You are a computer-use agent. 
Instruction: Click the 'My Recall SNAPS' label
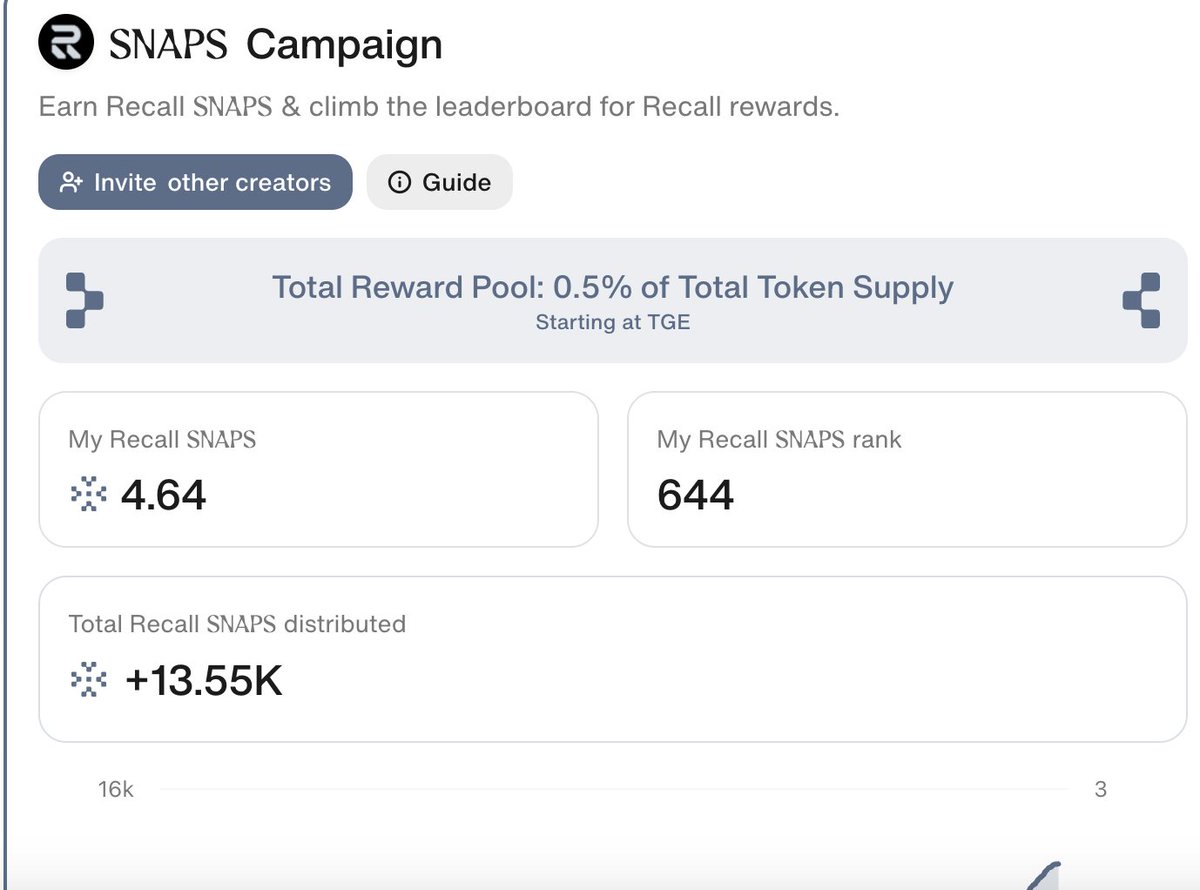tap(162, 439)
